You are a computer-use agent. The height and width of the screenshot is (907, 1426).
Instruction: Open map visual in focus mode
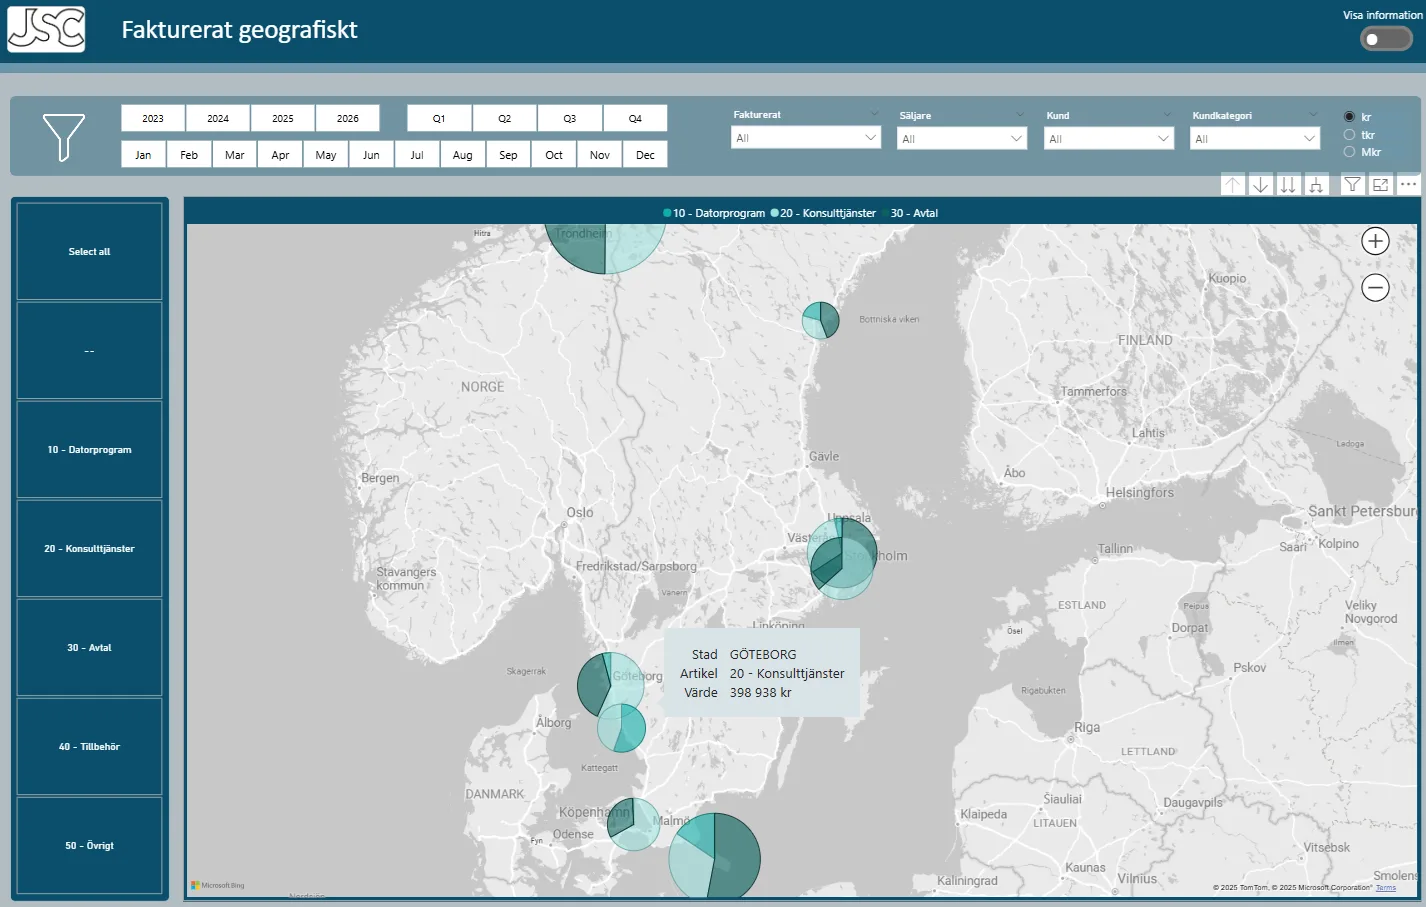[1380, 184]
